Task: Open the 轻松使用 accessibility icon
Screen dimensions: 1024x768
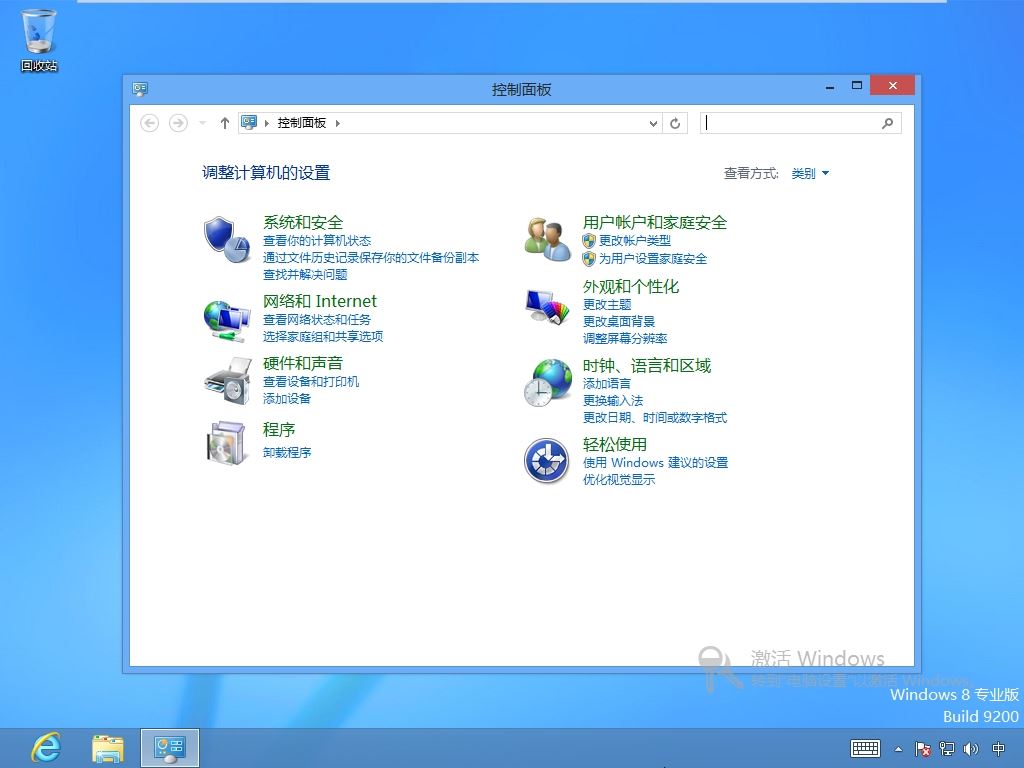Action: click(547, 460)
